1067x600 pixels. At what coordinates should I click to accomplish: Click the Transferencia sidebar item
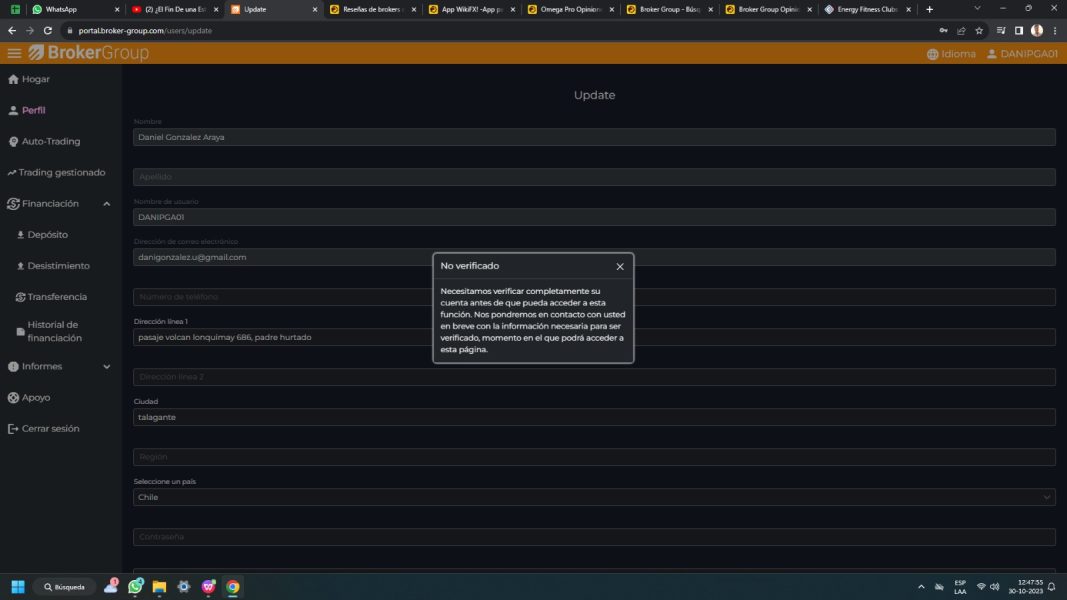[56, 297]
